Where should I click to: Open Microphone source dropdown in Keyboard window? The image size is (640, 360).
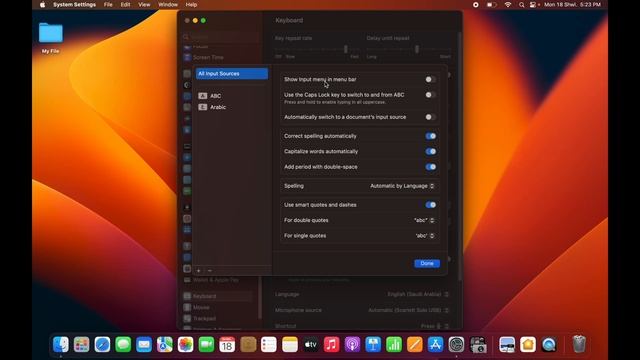pyautogui.click(x=408, y=310)
